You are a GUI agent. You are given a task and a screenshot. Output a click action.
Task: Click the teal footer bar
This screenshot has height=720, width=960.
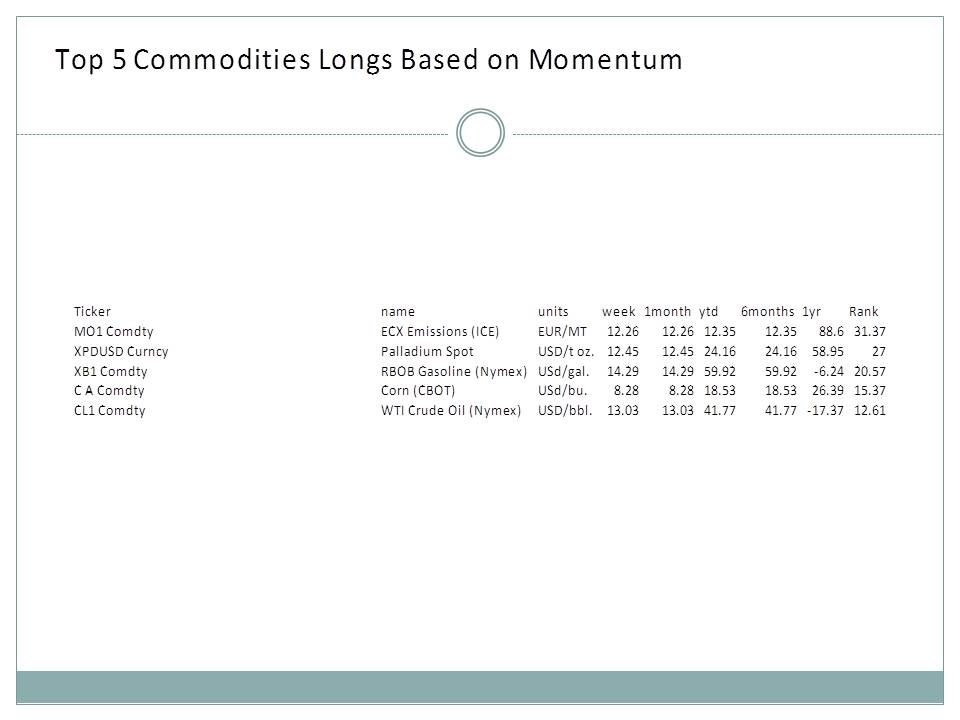coord(480,687)
